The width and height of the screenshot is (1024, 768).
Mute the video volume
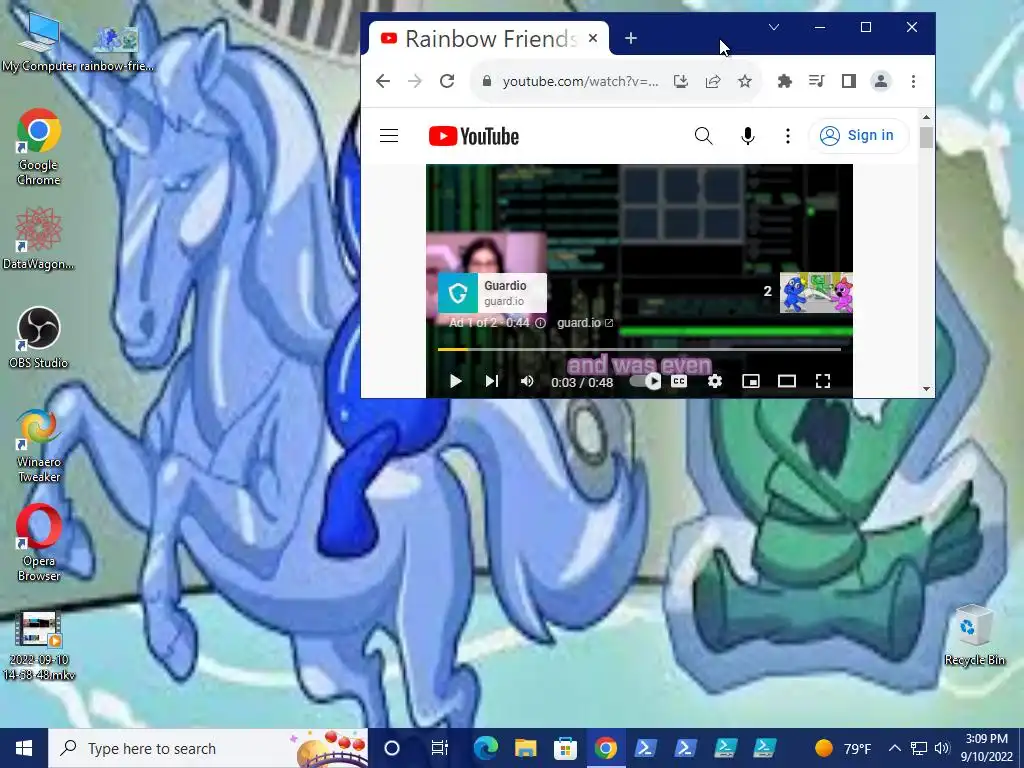[527, 381]
